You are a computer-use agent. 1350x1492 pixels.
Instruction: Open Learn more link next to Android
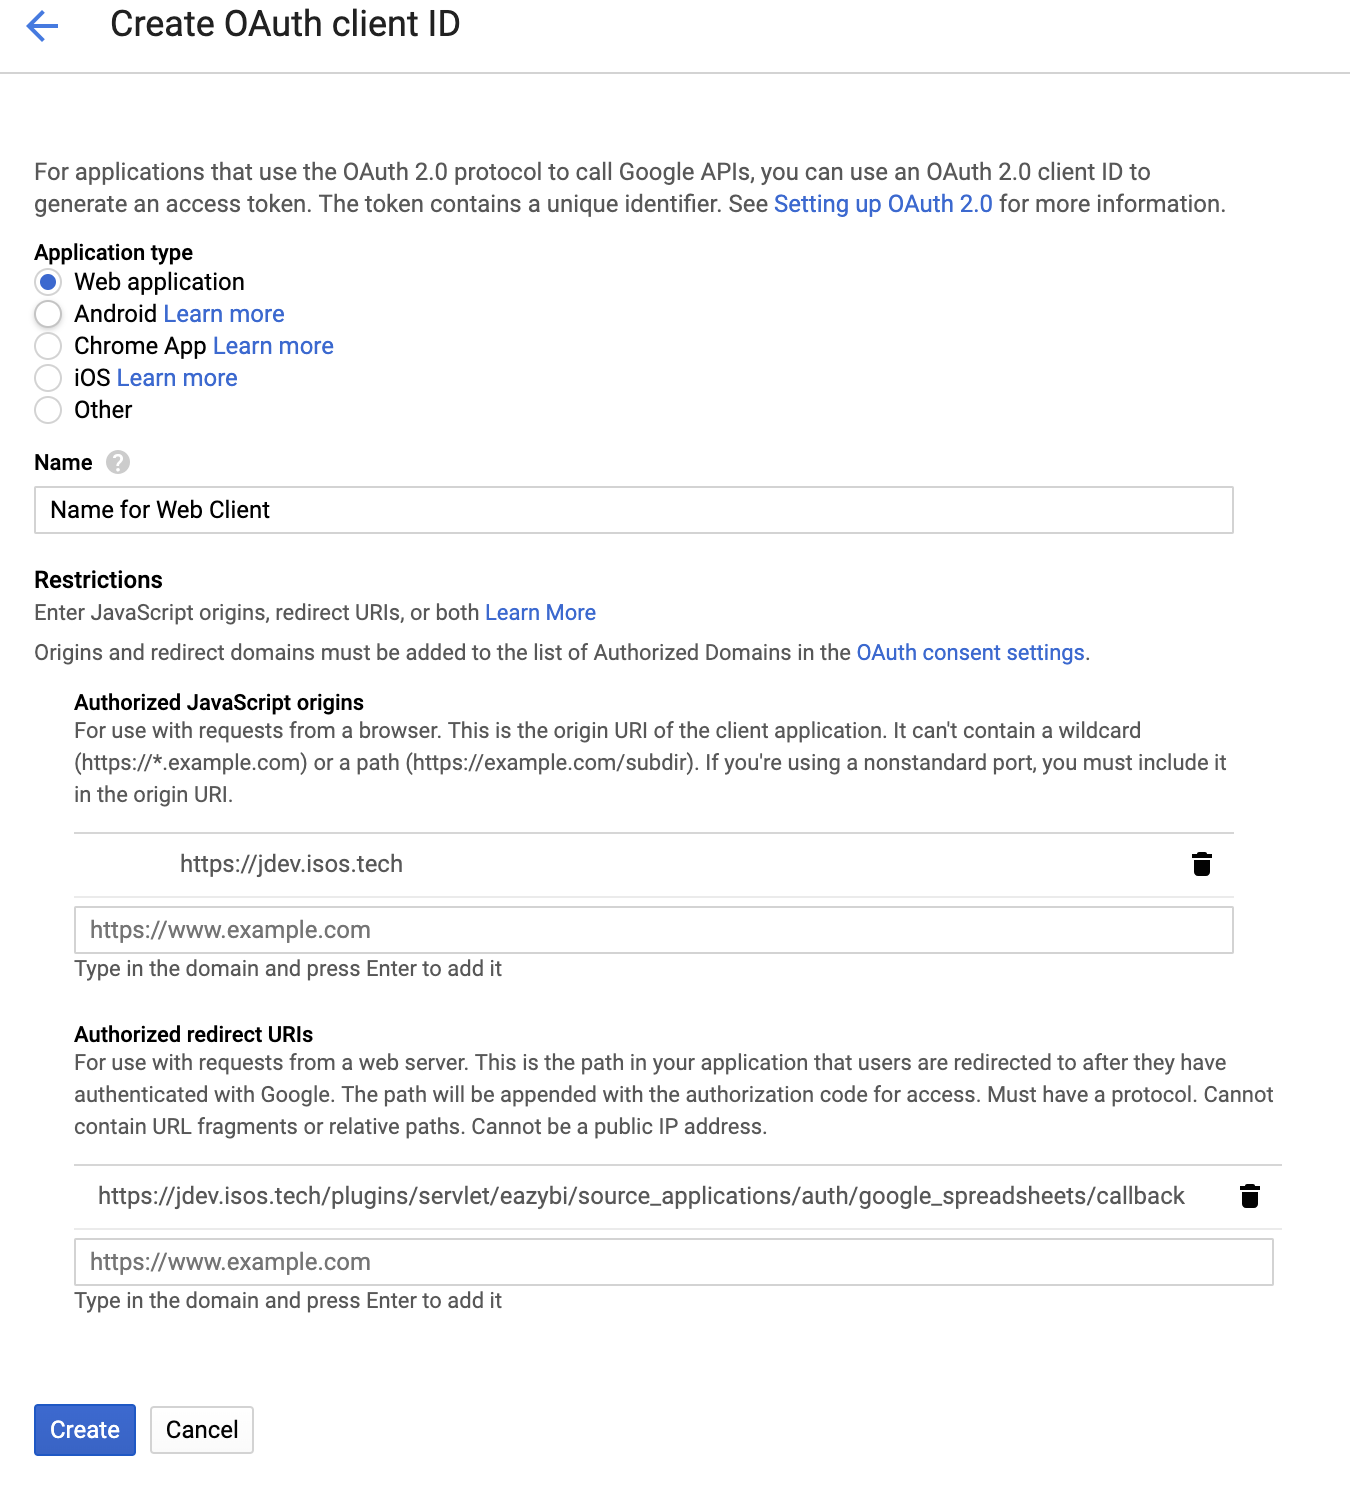(x=223, y=314)
